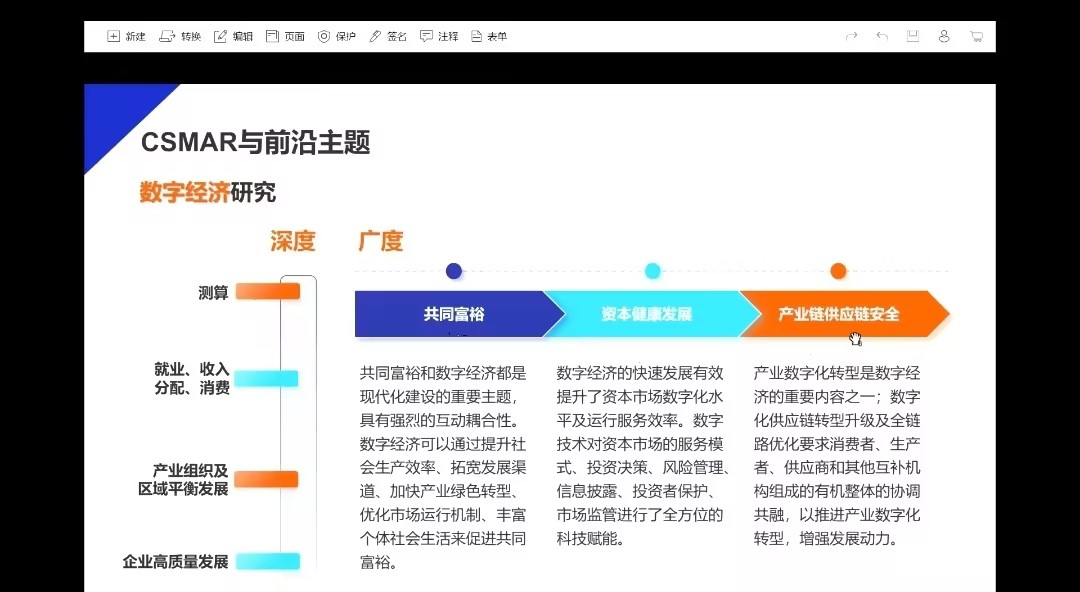Click the cyan bar beside 企业高质量发展

tap(268, 561)
